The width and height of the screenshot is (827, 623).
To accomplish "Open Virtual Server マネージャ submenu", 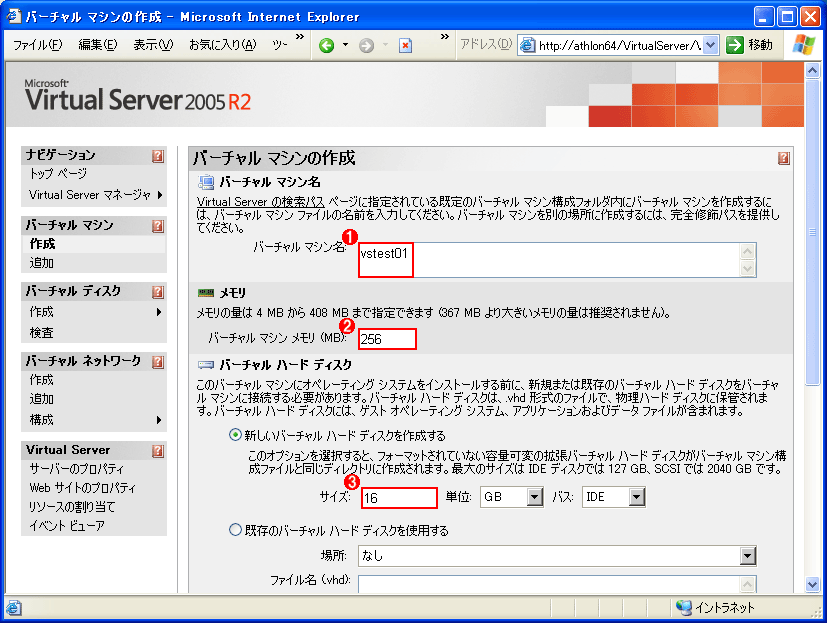I will click(95, 195).
